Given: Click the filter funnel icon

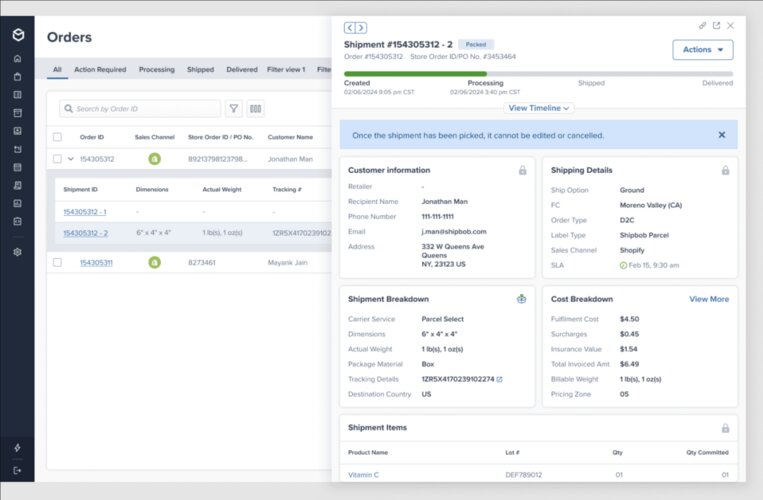Looking at the screenshot, I should tap(234, 109).
